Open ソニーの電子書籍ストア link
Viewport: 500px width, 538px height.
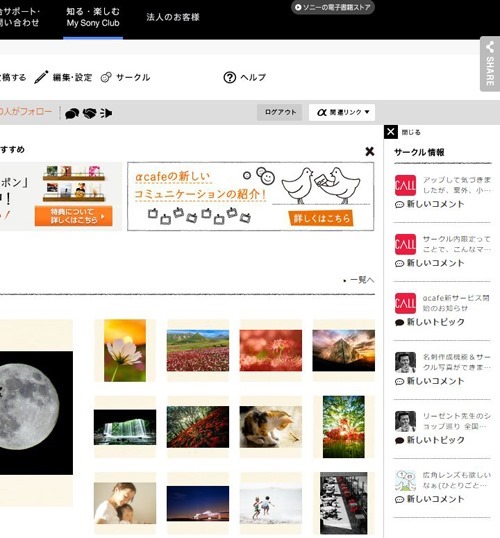(x=333, y=7)
